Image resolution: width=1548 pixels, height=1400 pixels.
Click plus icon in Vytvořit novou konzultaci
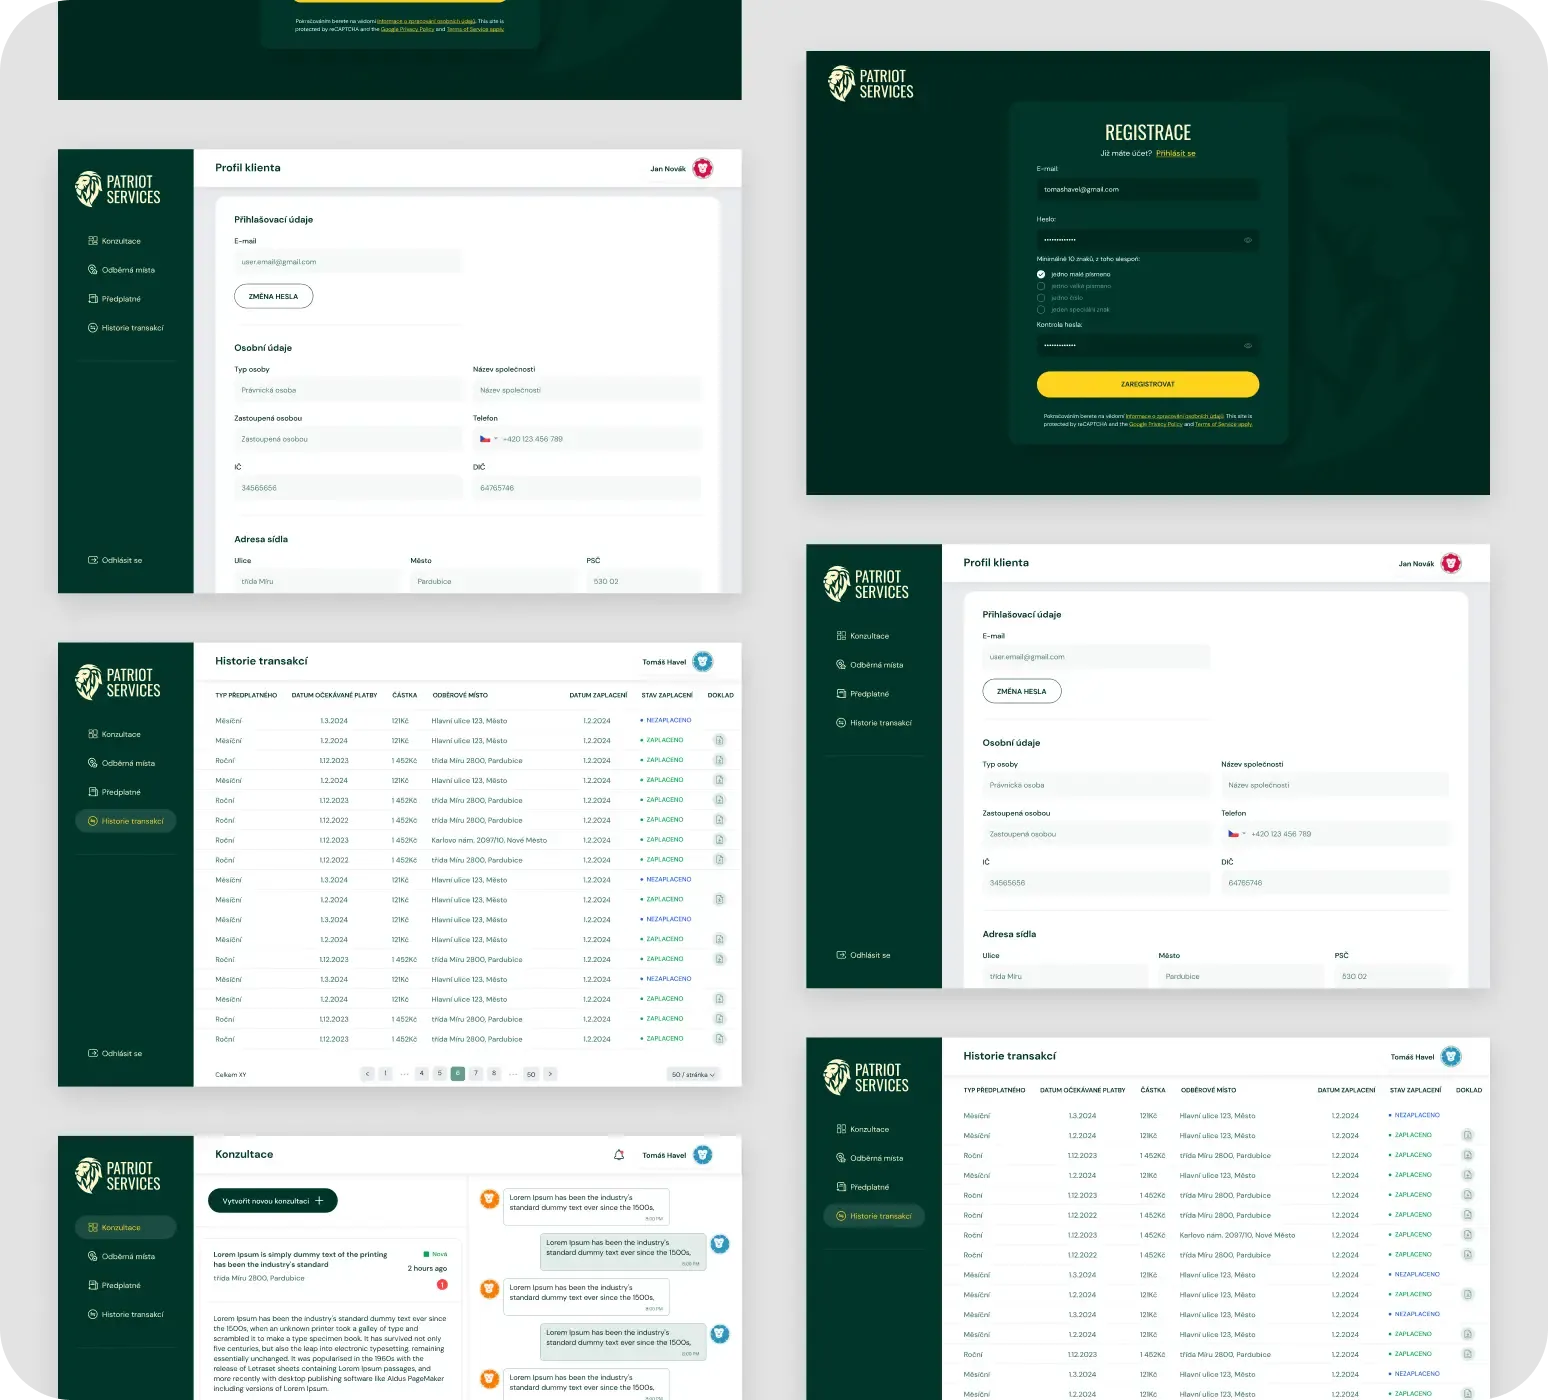(x=319, y=1201)
